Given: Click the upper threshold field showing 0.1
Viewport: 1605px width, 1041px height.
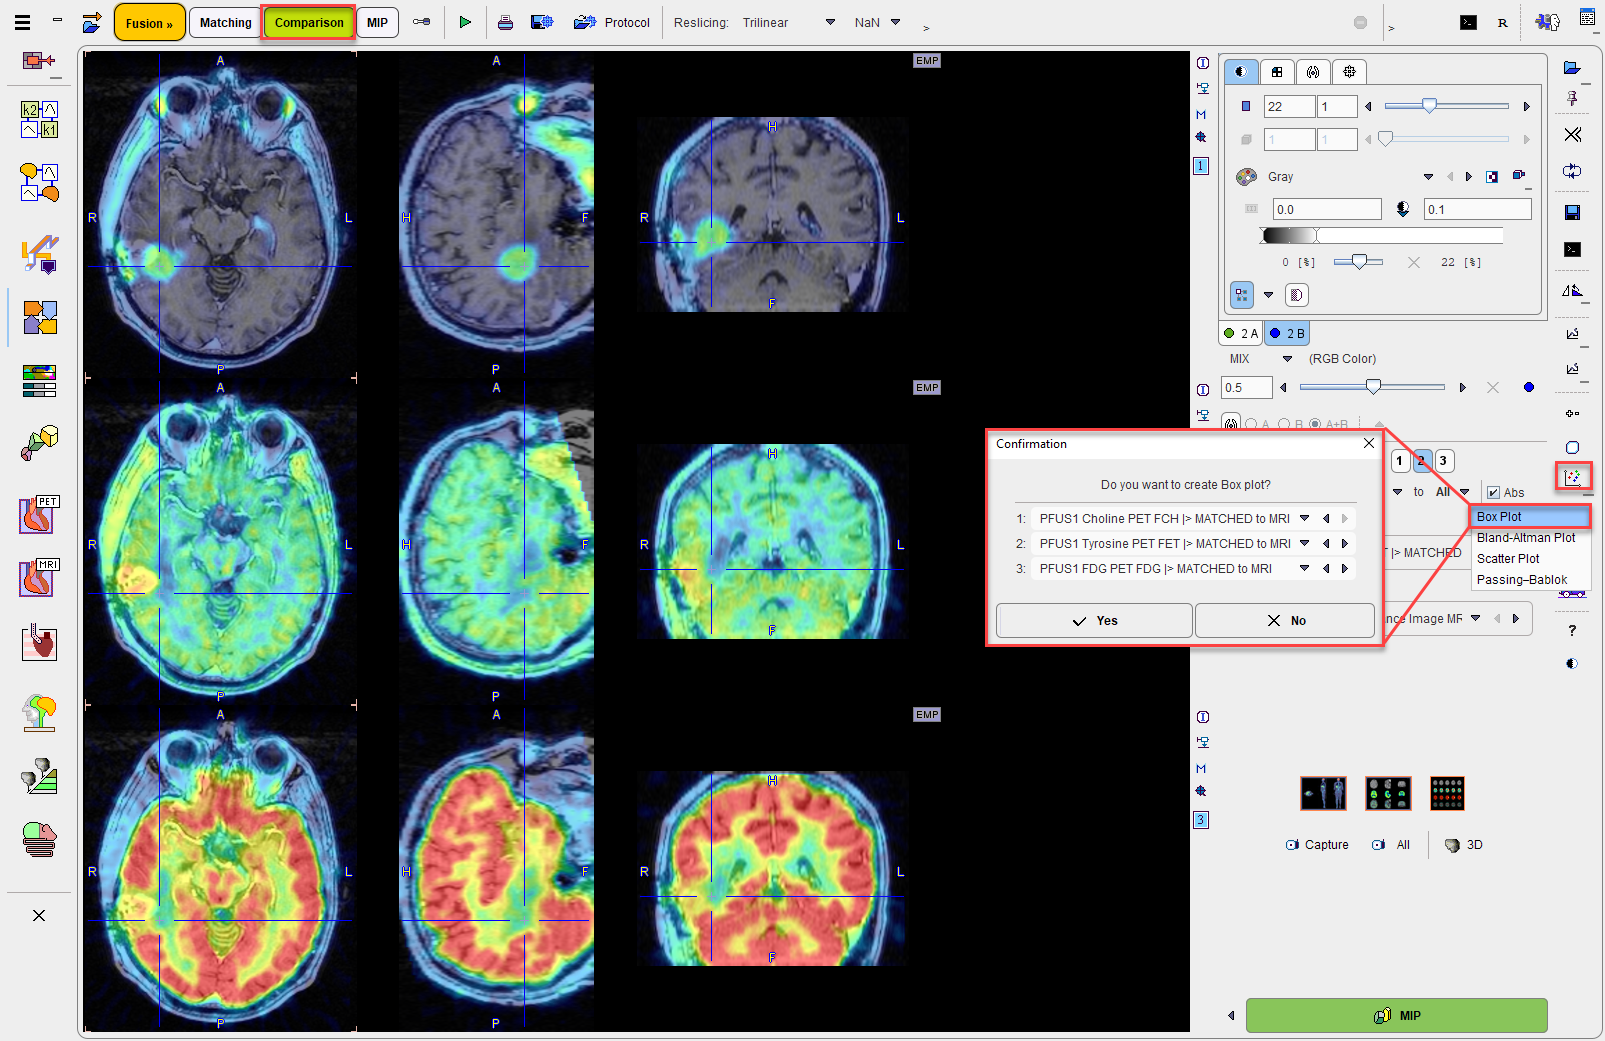Looking at the screenshot, I should click(x=1477, y=209).
